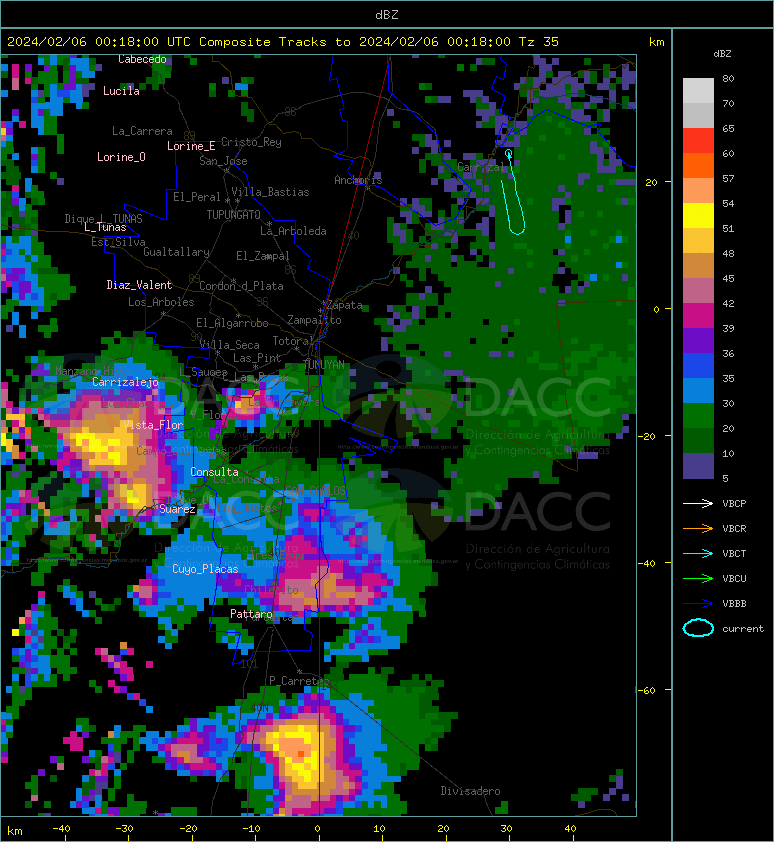Click the -40 tick on bottom km axis
The image size is (774, 842).
[x=61, y=829]
